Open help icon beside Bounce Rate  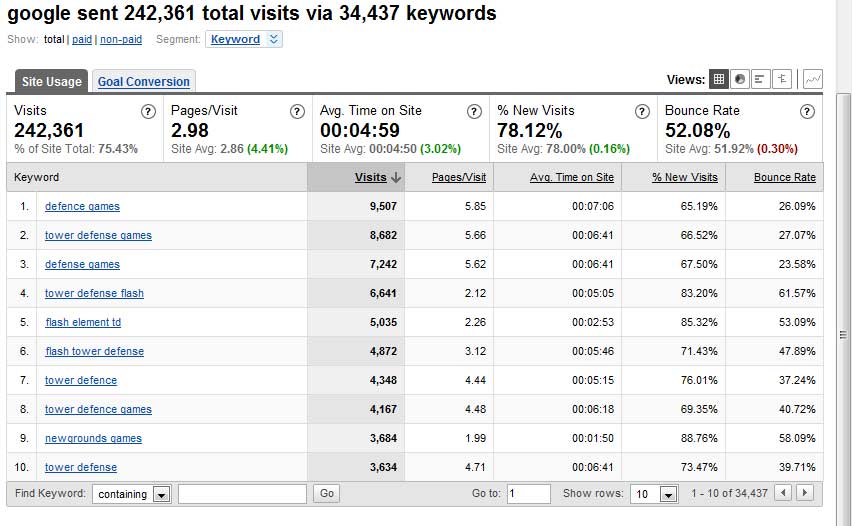[x=807, y=112]
